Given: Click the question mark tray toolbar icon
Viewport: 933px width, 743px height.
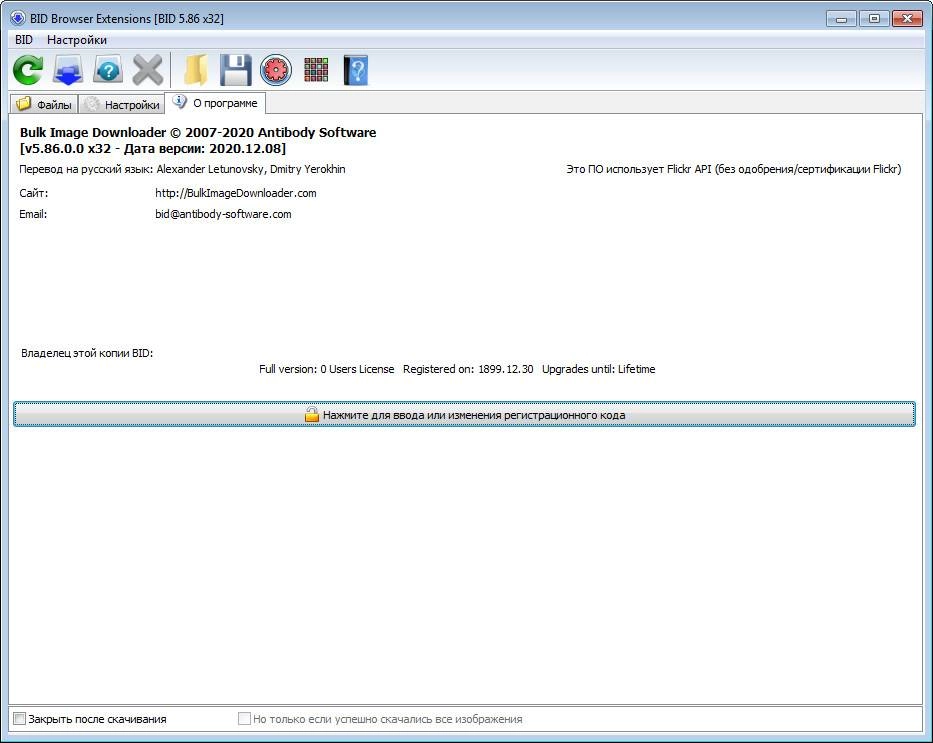Looking at the screenshot, I should pyautogui.click(x=108, y=70).
